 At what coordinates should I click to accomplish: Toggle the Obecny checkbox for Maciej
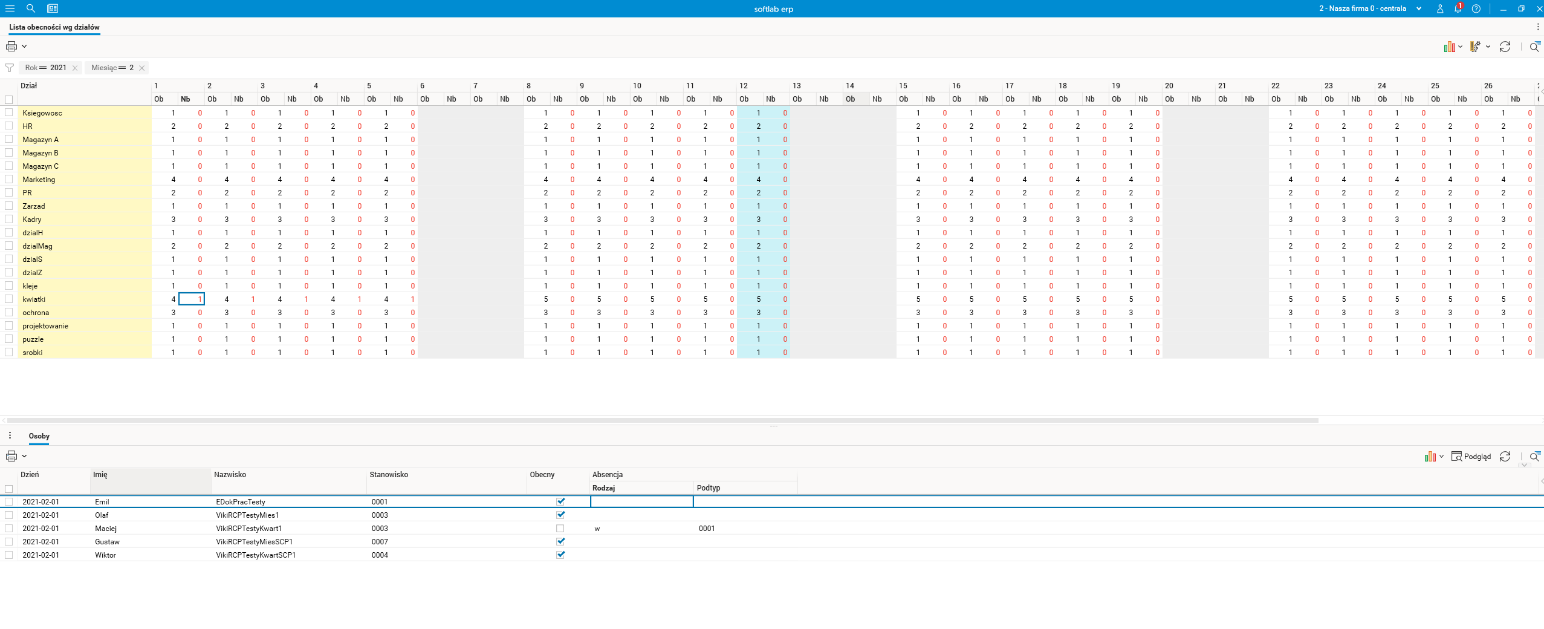click(560, 528)
